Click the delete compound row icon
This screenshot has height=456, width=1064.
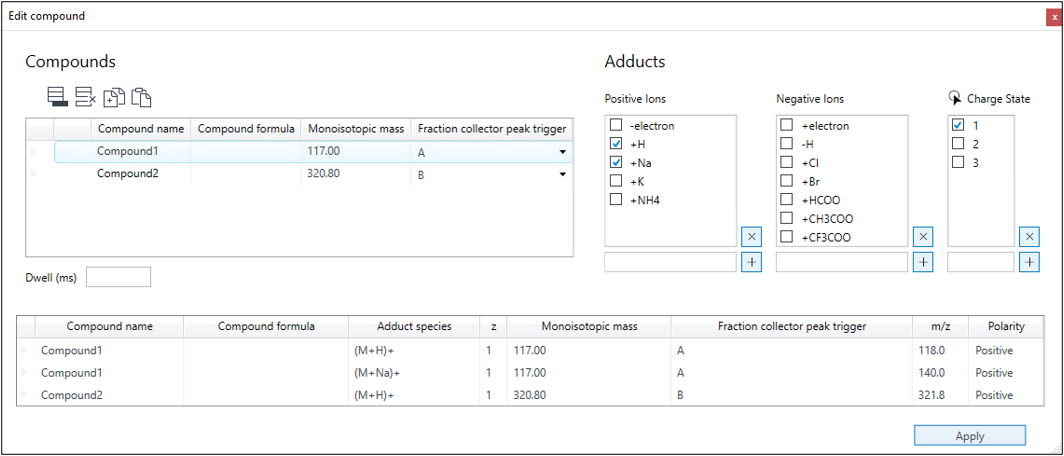(x=86, y=97)
